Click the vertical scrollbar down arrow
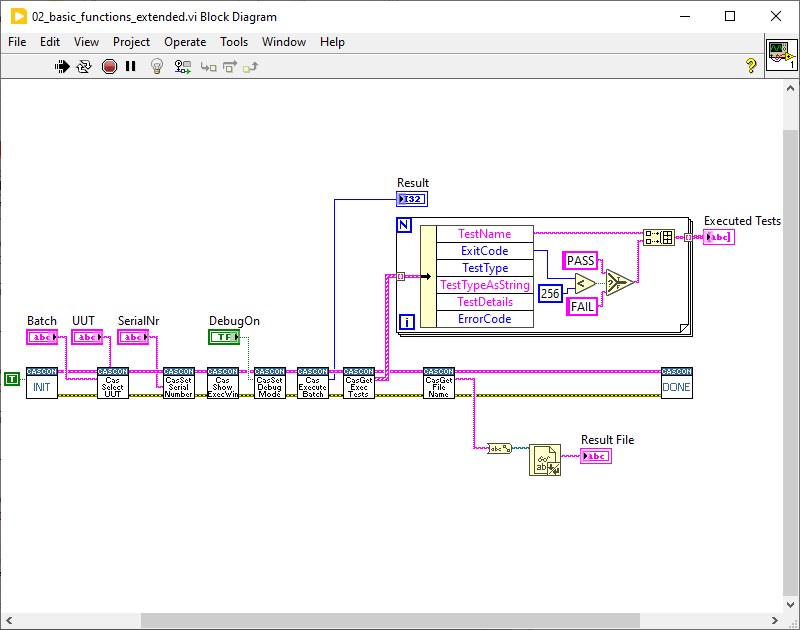800x630 pixels. [790, 605]
